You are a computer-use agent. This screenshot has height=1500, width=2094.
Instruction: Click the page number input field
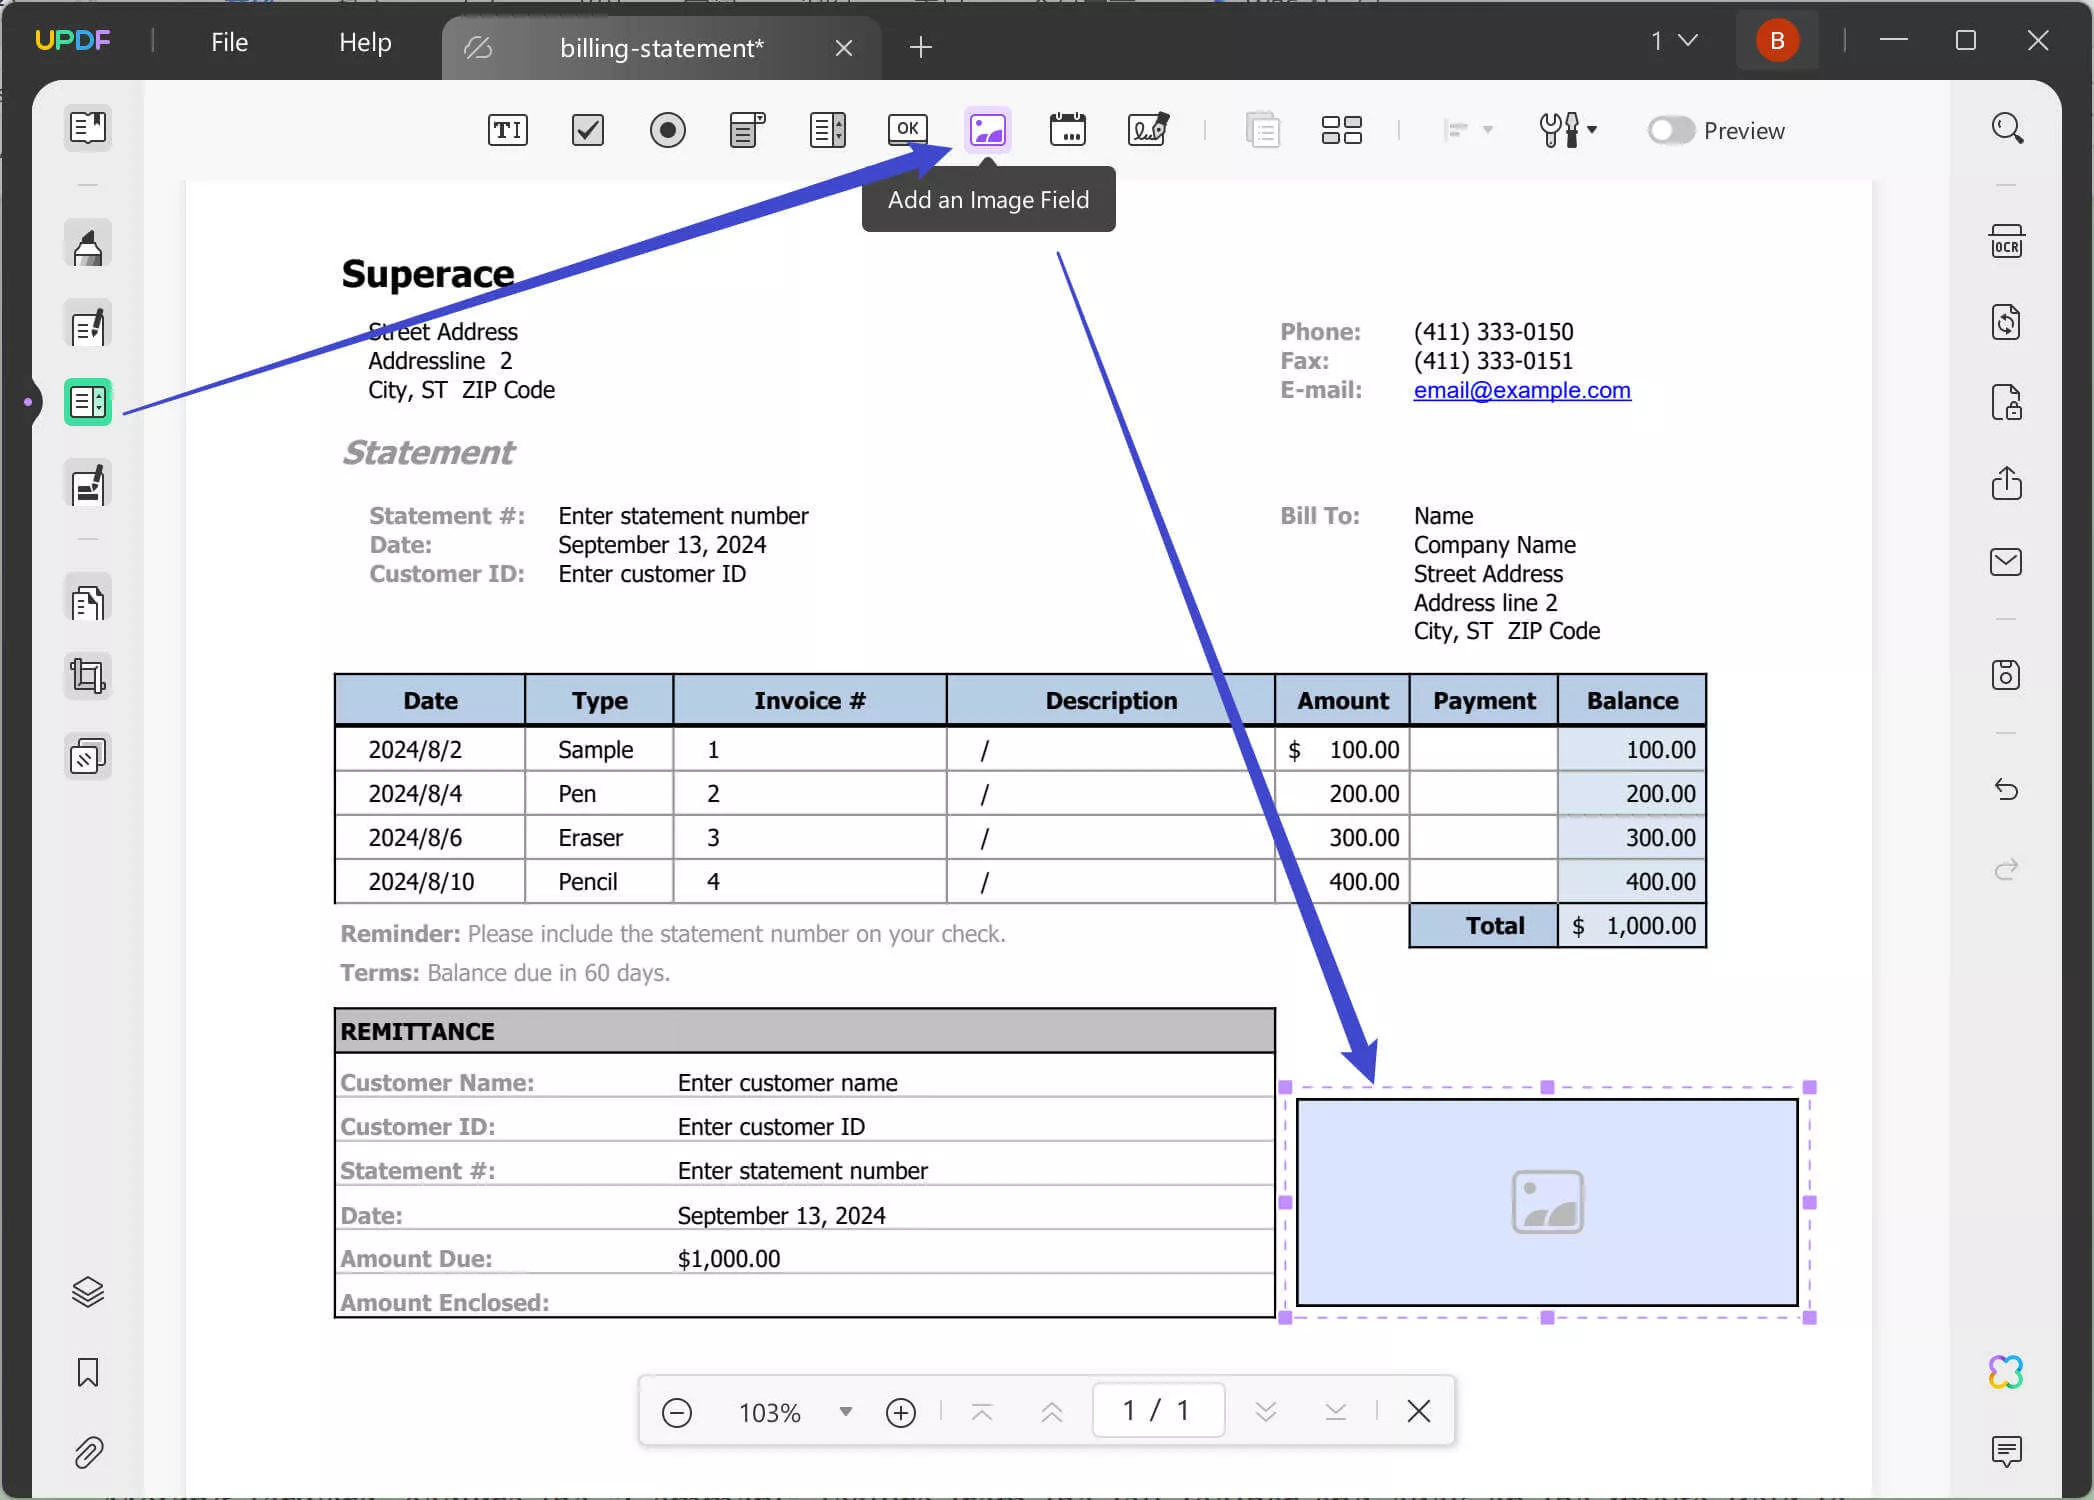[1158, 1410]
